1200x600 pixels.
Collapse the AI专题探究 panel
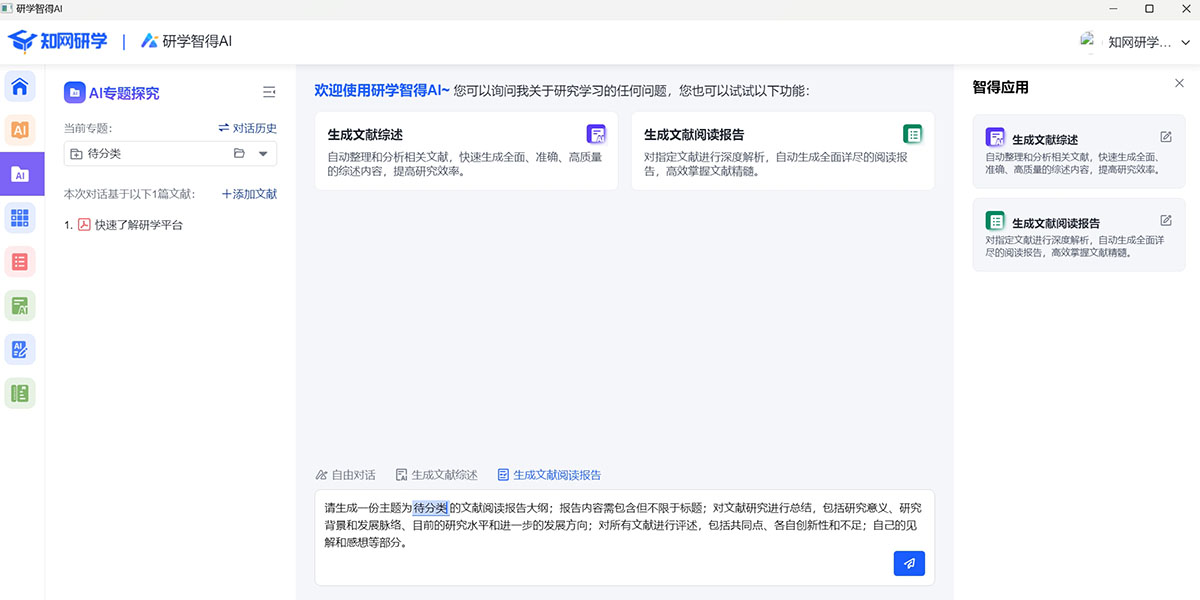[269, 92]
